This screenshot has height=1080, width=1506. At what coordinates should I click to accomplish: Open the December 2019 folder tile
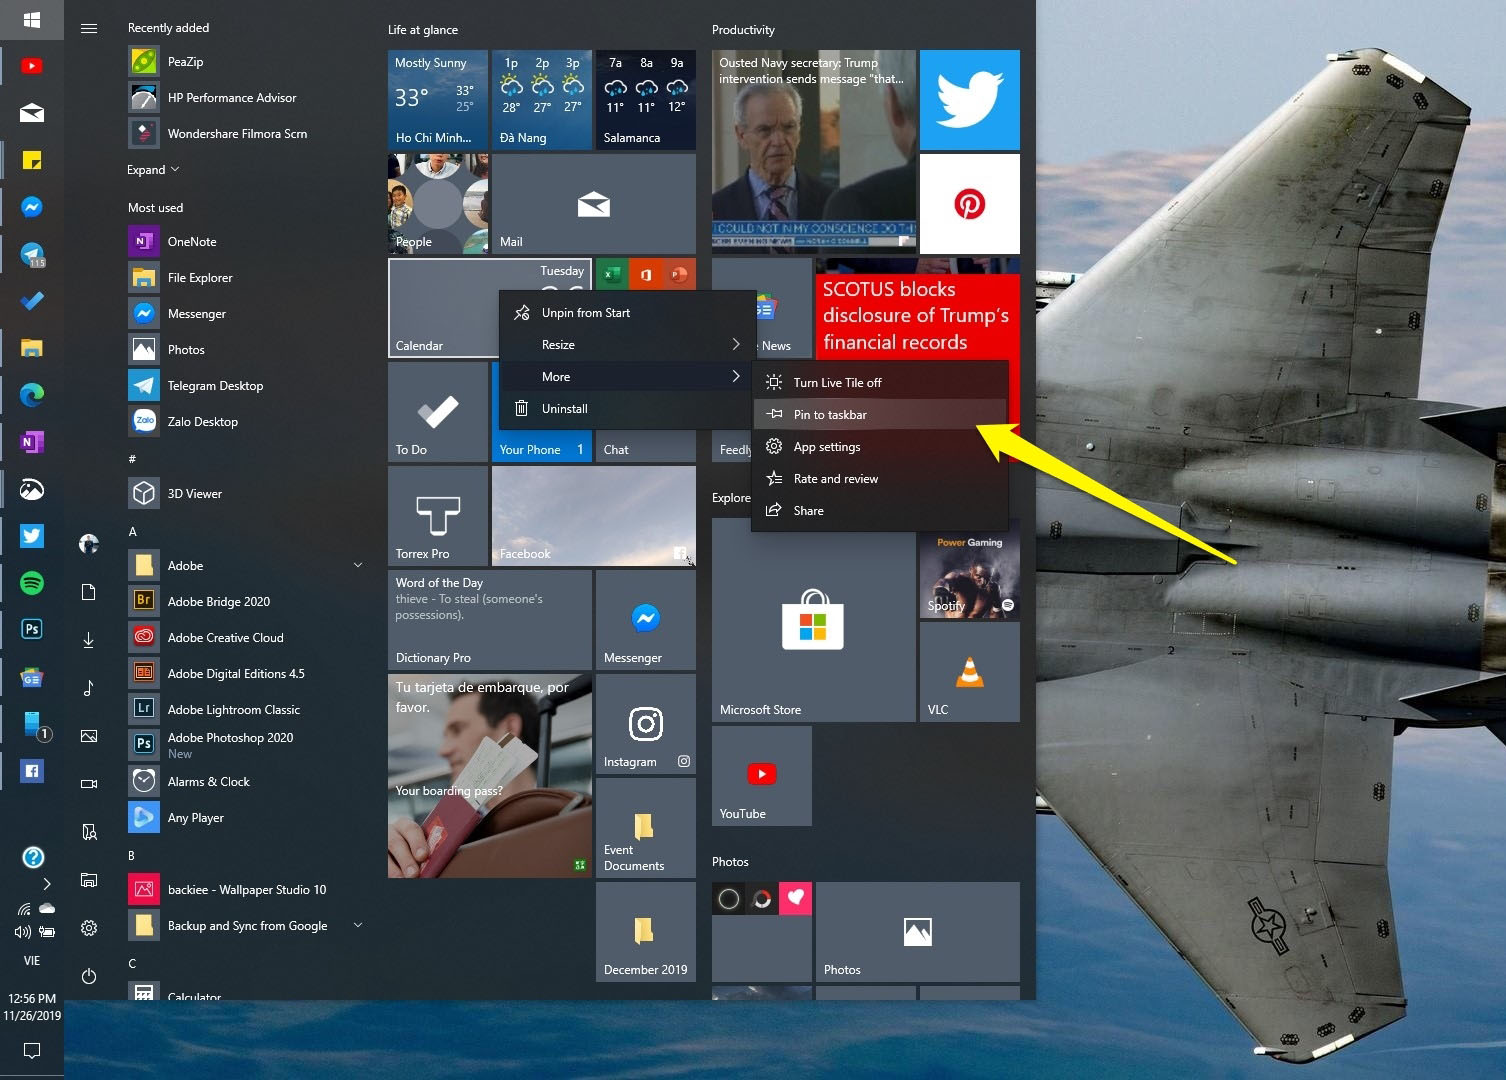(646, 932)
